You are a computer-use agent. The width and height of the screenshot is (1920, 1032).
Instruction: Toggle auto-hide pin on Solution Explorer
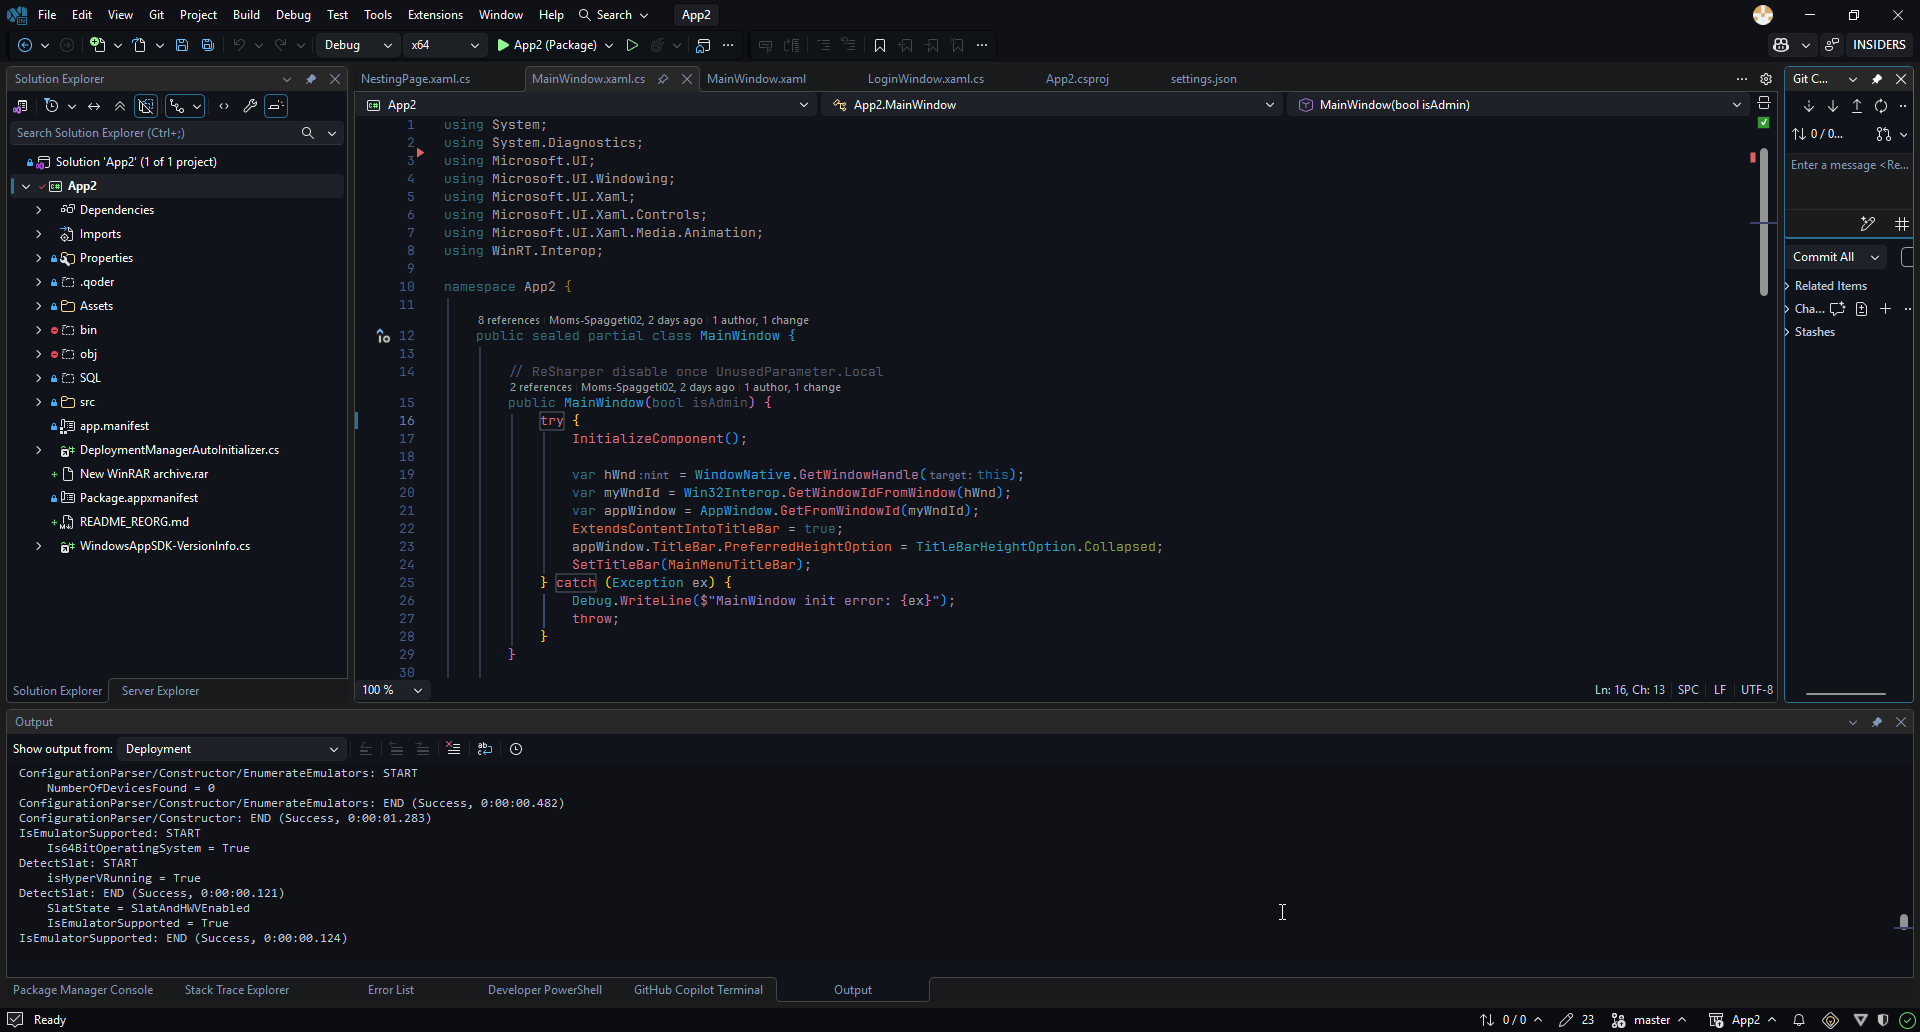[311, 79]
